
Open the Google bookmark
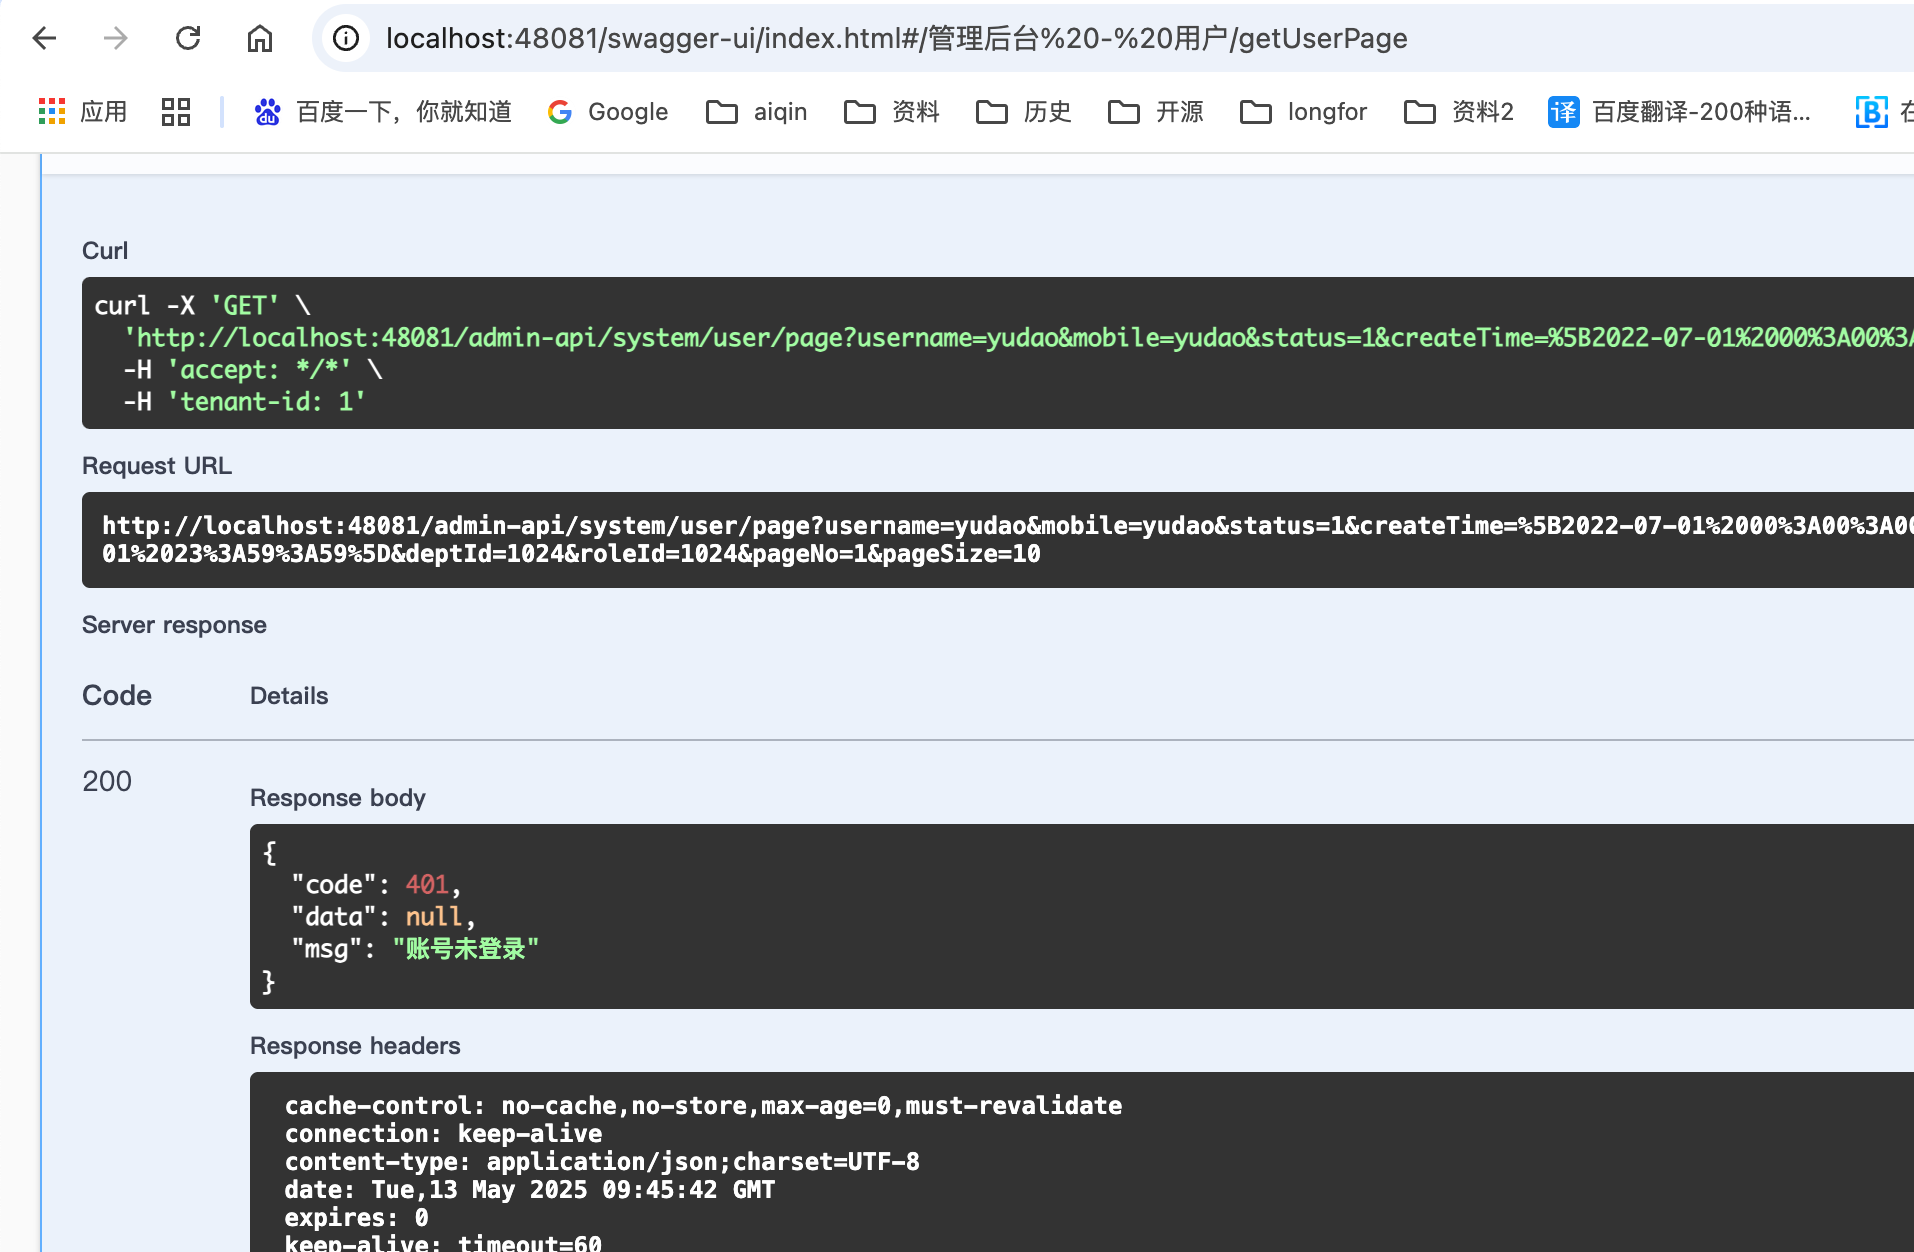coord(608,111)
